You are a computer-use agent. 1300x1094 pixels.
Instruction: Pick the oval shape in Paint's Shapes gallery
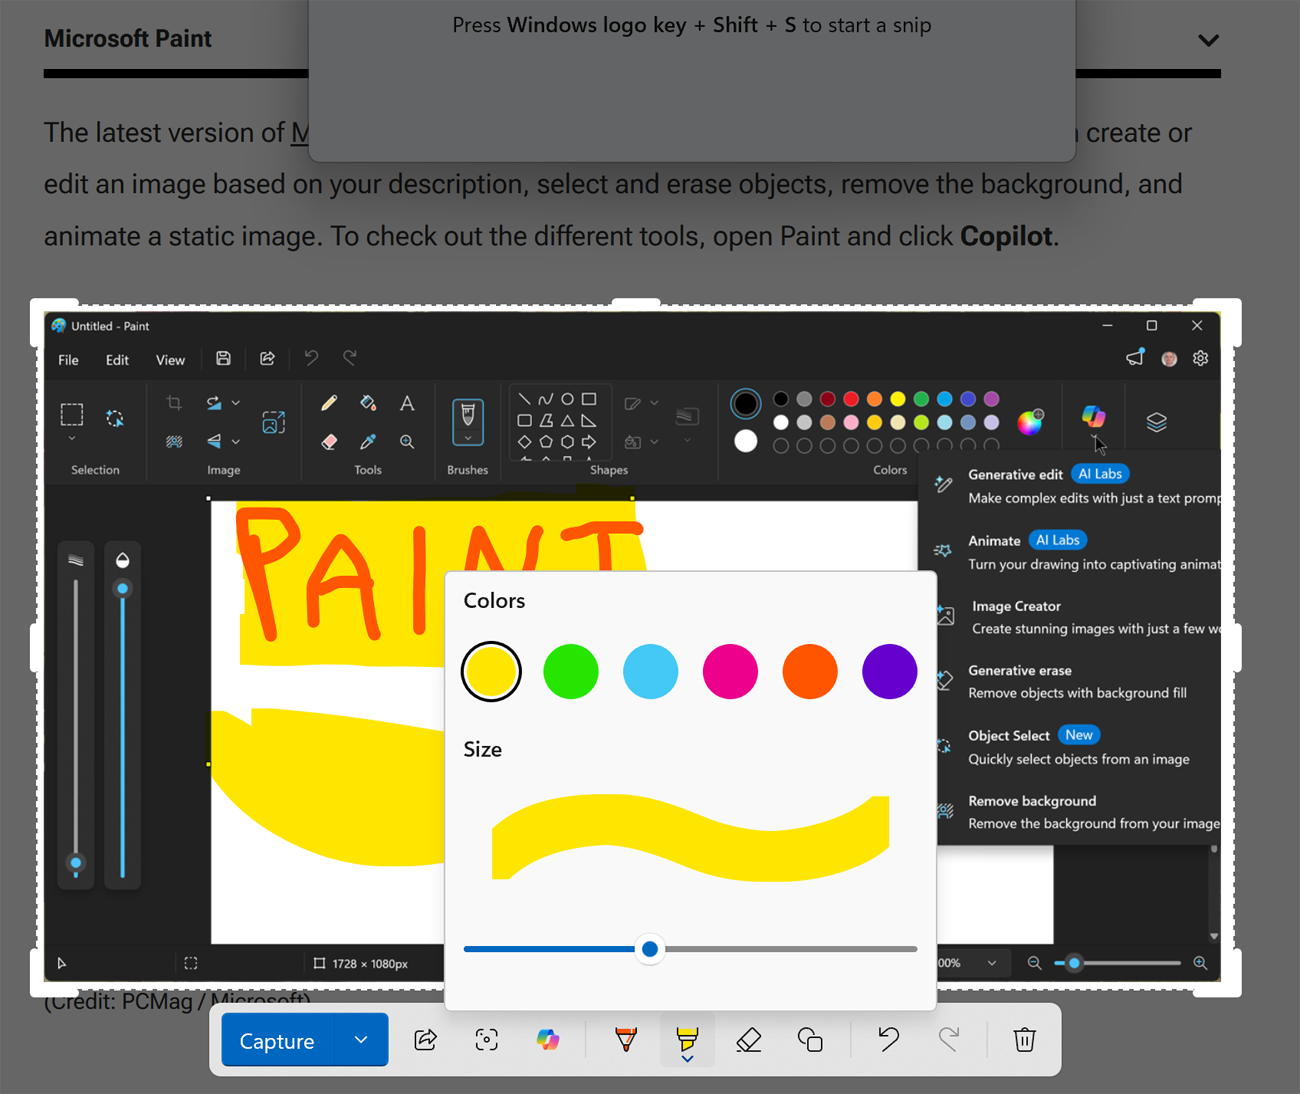coord(567,399)
